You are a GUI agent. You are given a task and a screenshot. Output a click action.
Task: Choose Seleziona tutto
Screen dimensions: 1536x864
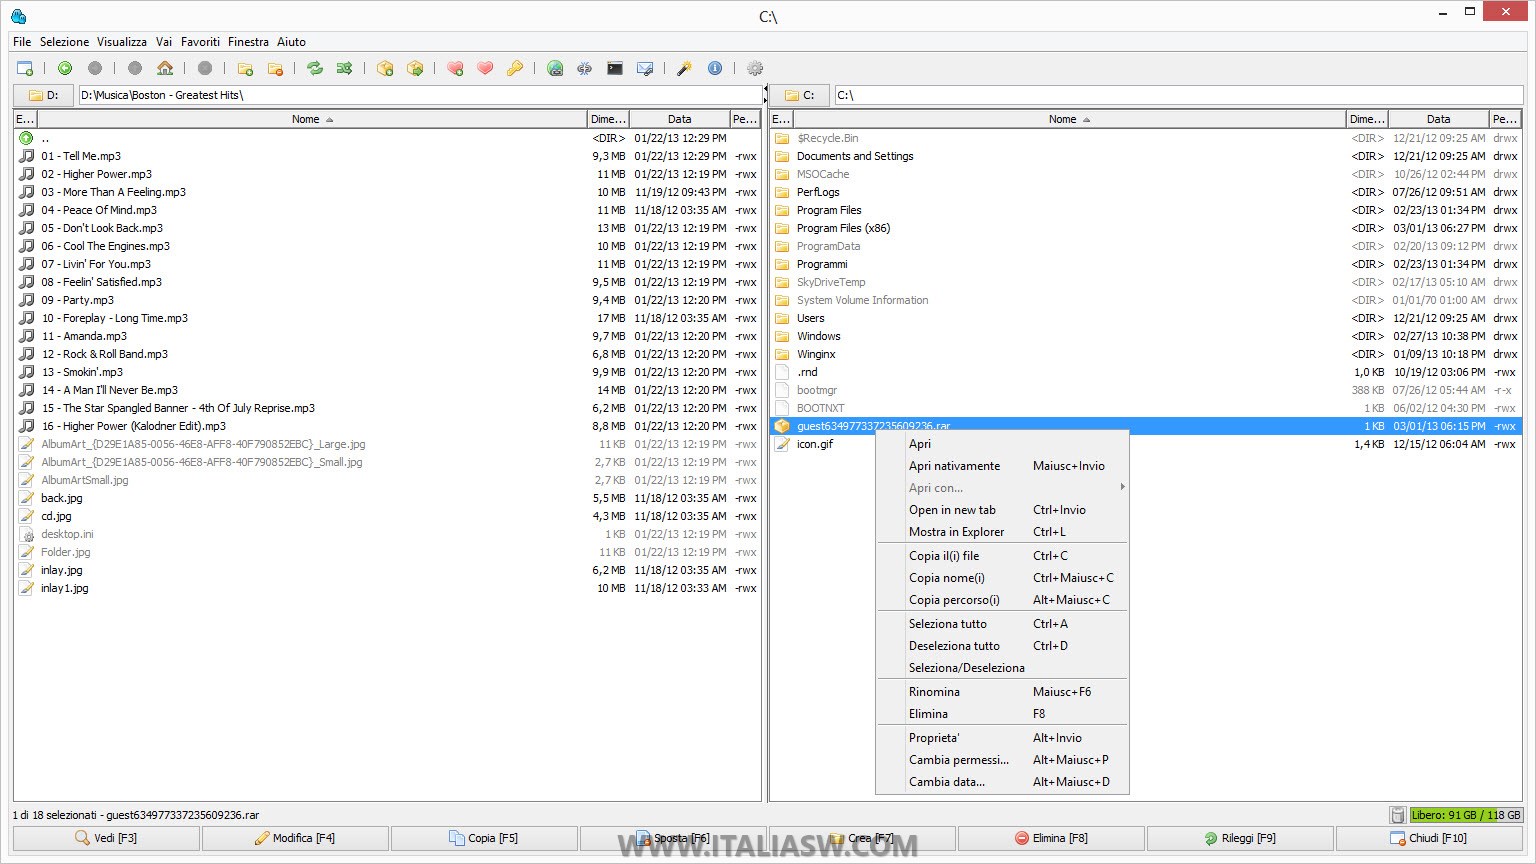[x=1002, y=624]
